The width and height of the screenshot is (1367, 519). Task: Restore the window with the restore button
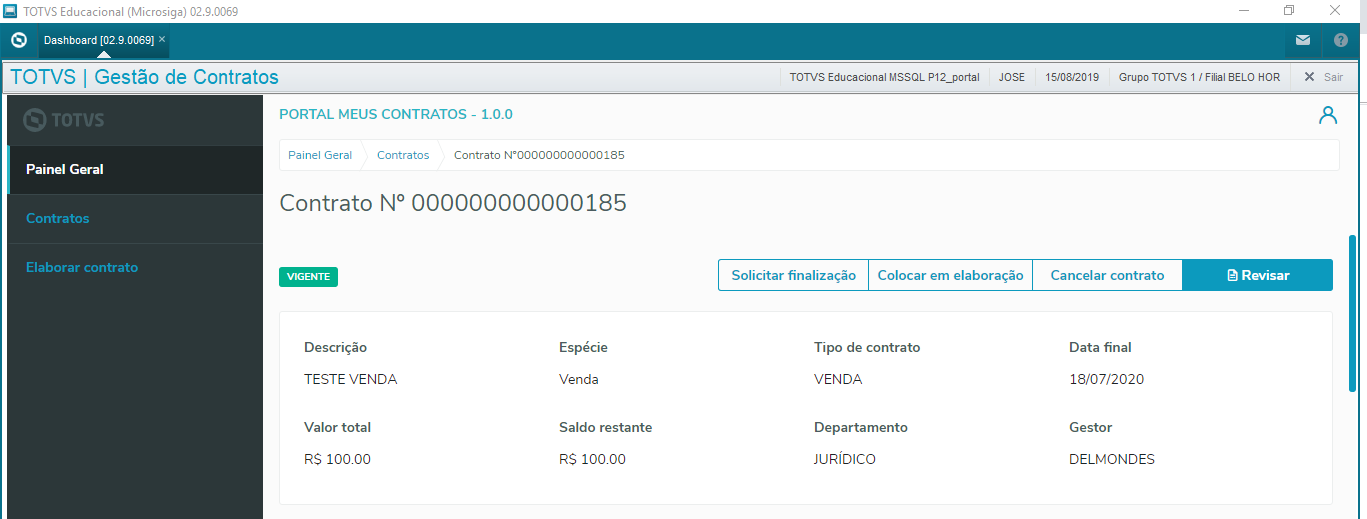point(1289,10)
